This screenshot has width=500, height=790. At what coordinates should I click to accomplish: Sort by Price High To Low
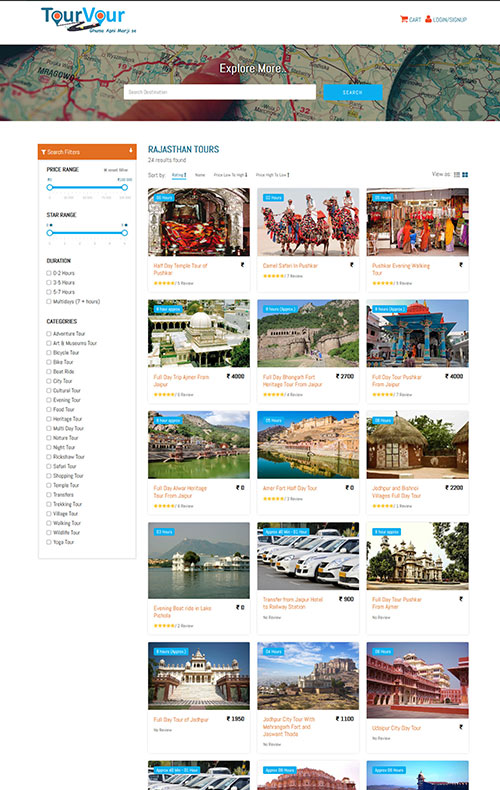(273, 175)
